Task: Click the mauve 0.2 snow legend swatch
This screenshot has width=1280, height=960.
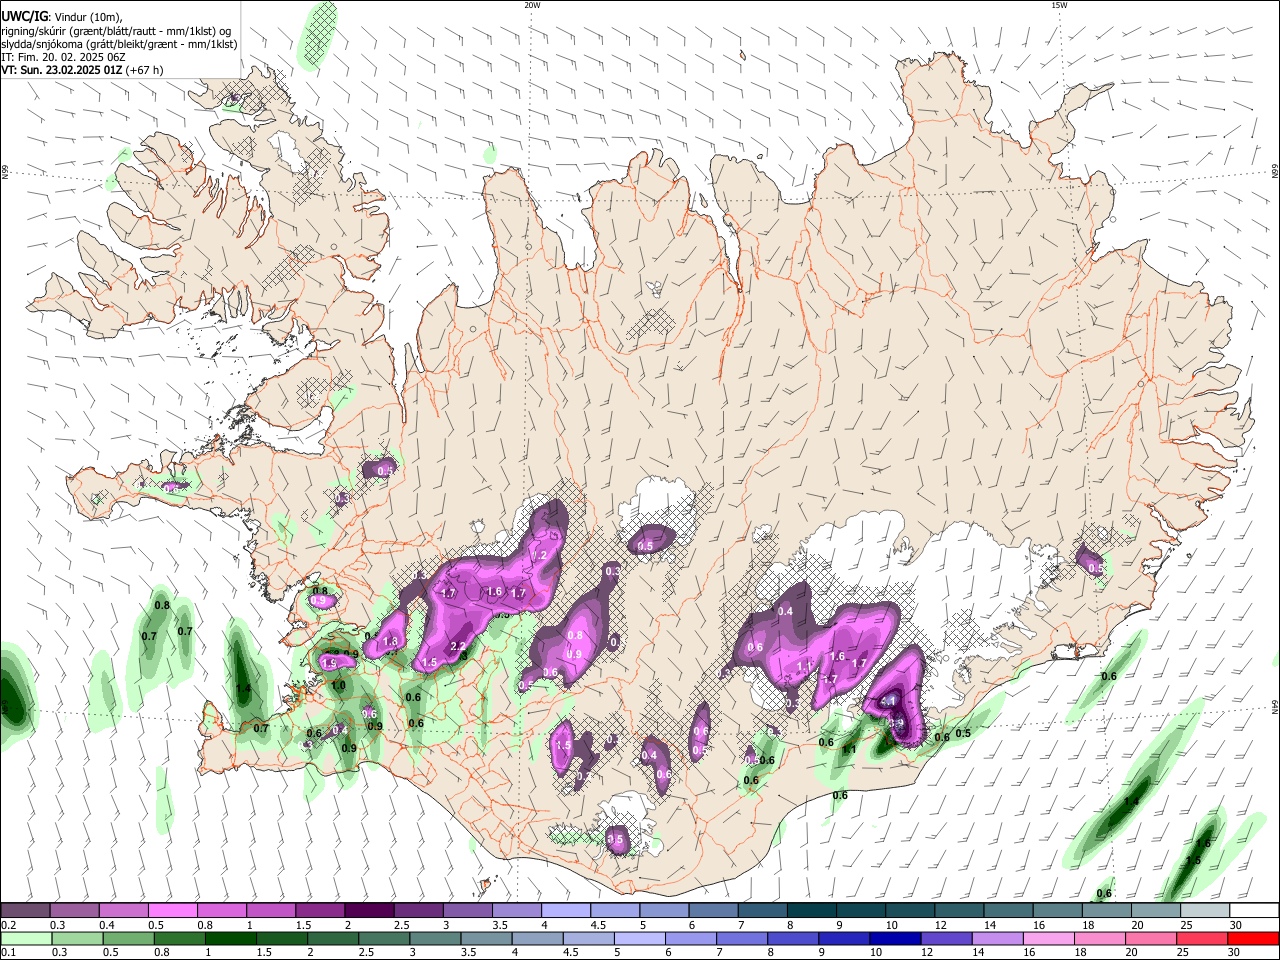Action: tap(25, 911)
